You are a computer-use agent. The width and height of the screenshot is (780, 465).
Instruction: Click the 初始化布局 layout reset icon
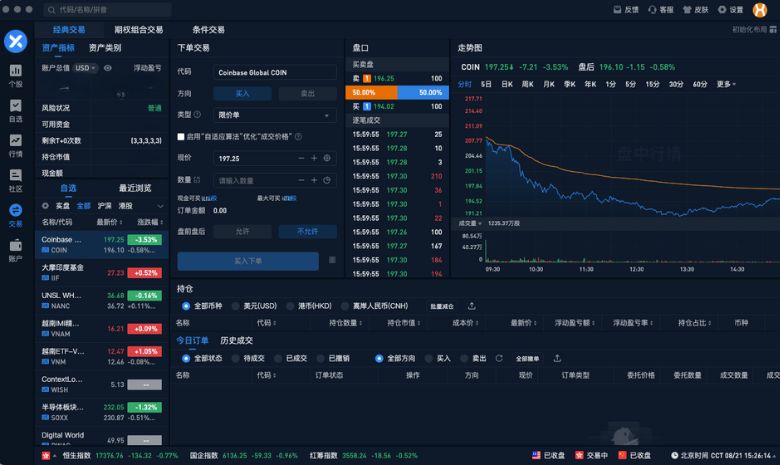point(773,29)
